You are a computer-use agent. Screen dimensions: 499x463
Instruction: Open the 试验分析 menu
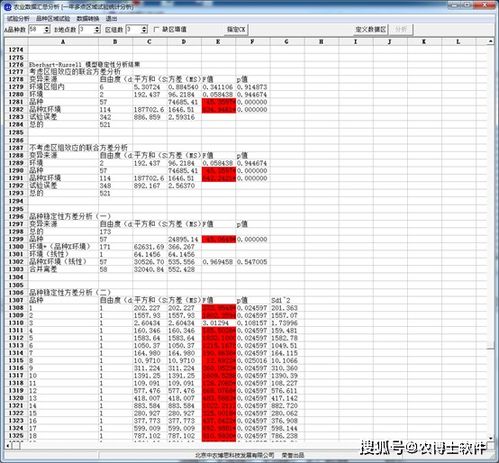click(x=18, y=18)
